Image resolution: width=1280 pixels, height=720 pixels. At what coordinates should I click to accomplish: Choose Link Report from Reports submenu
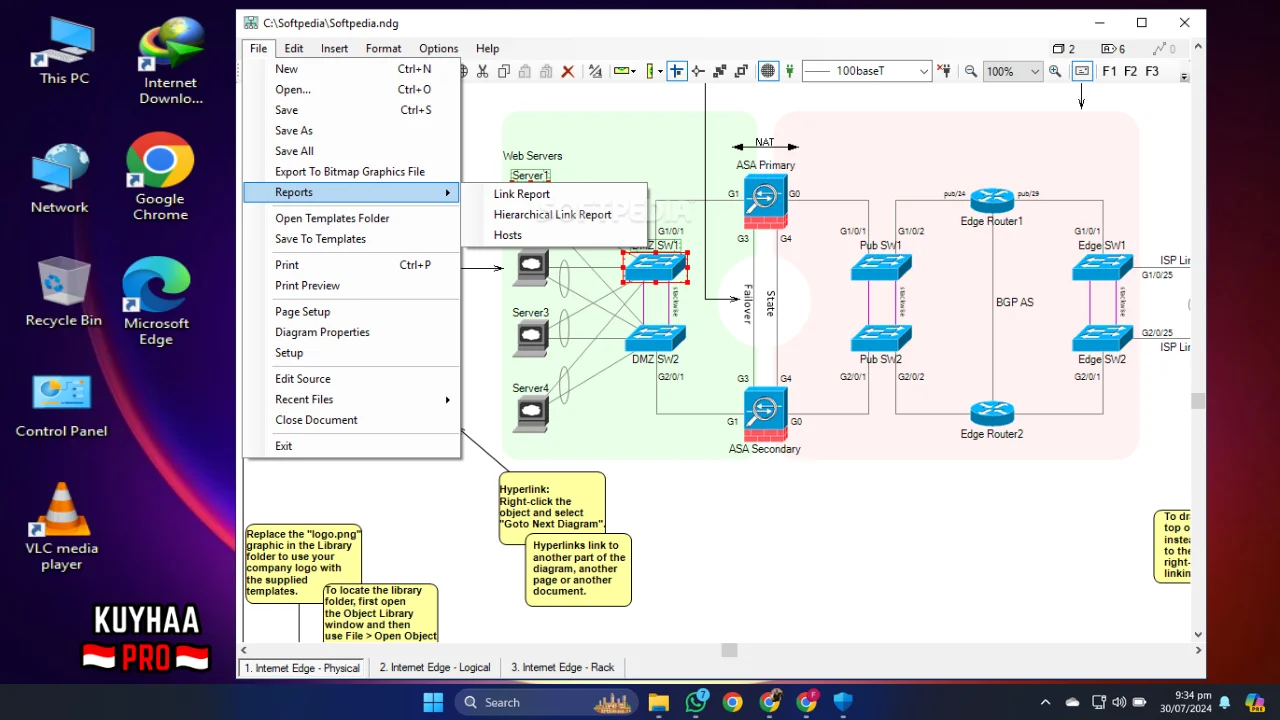522,194
